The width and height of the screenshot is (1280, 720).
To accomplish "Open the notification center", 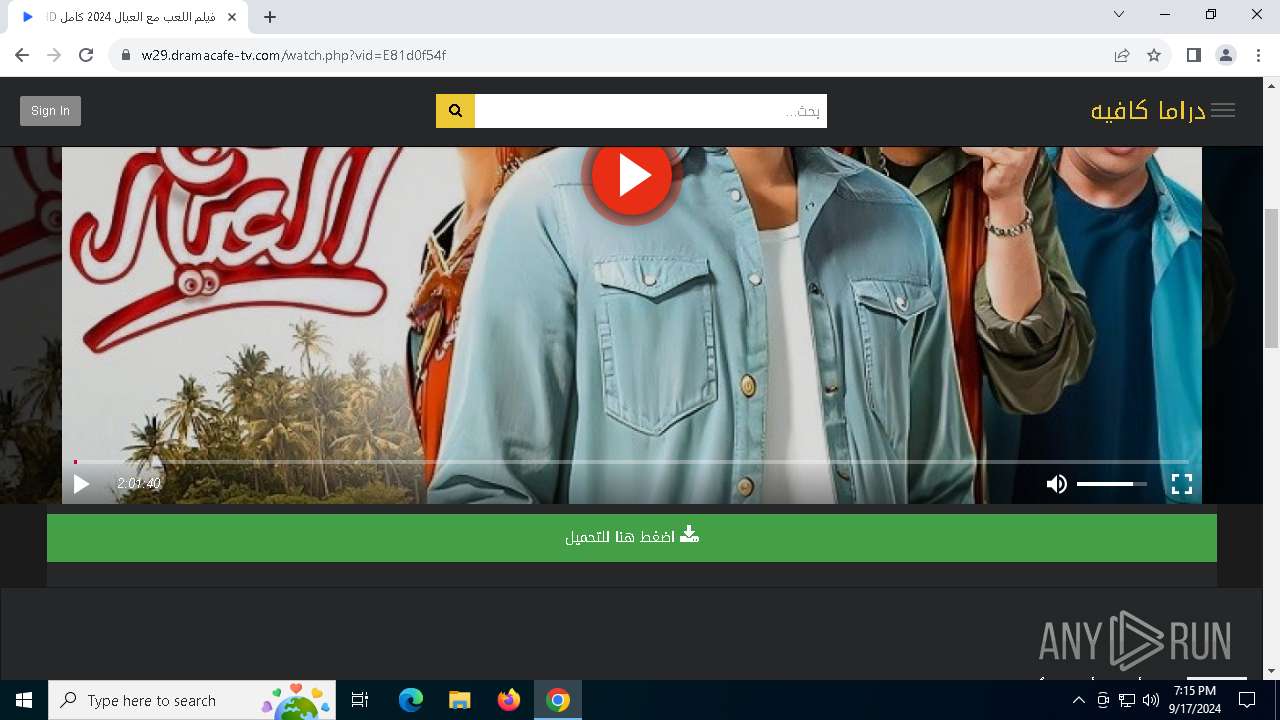I will (x=1247, y=700).
